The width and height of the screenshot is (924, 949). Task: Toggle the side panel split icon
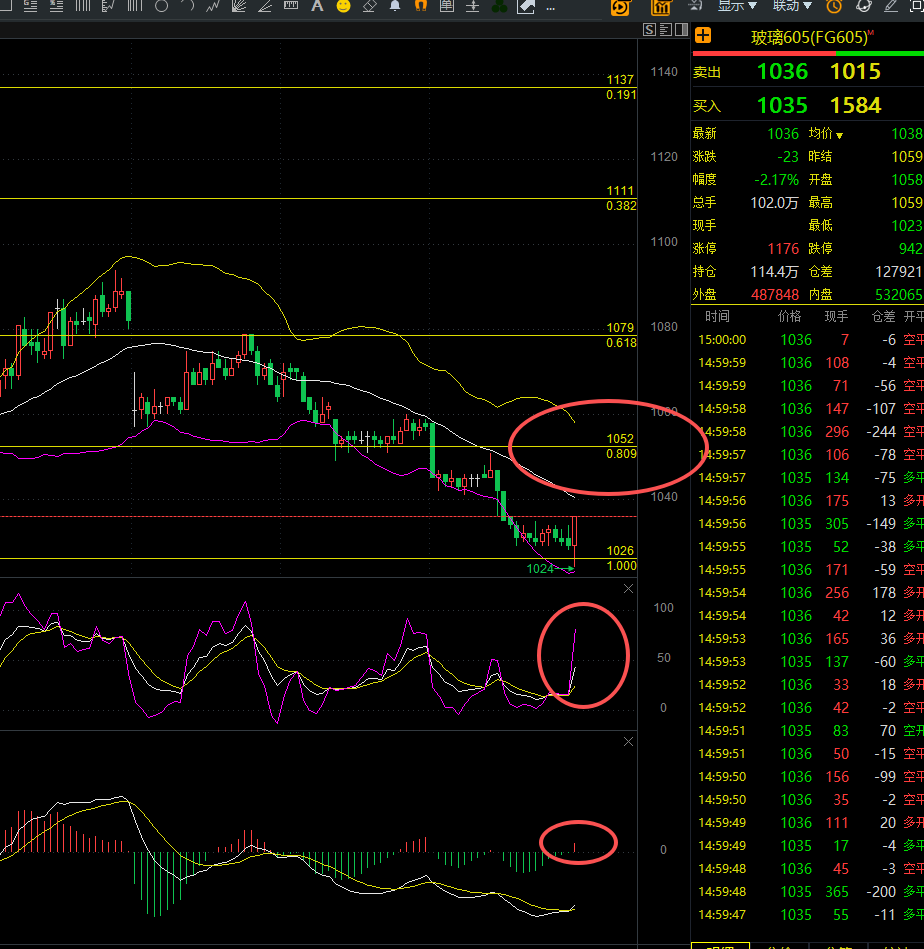click(x=682, y=30)
